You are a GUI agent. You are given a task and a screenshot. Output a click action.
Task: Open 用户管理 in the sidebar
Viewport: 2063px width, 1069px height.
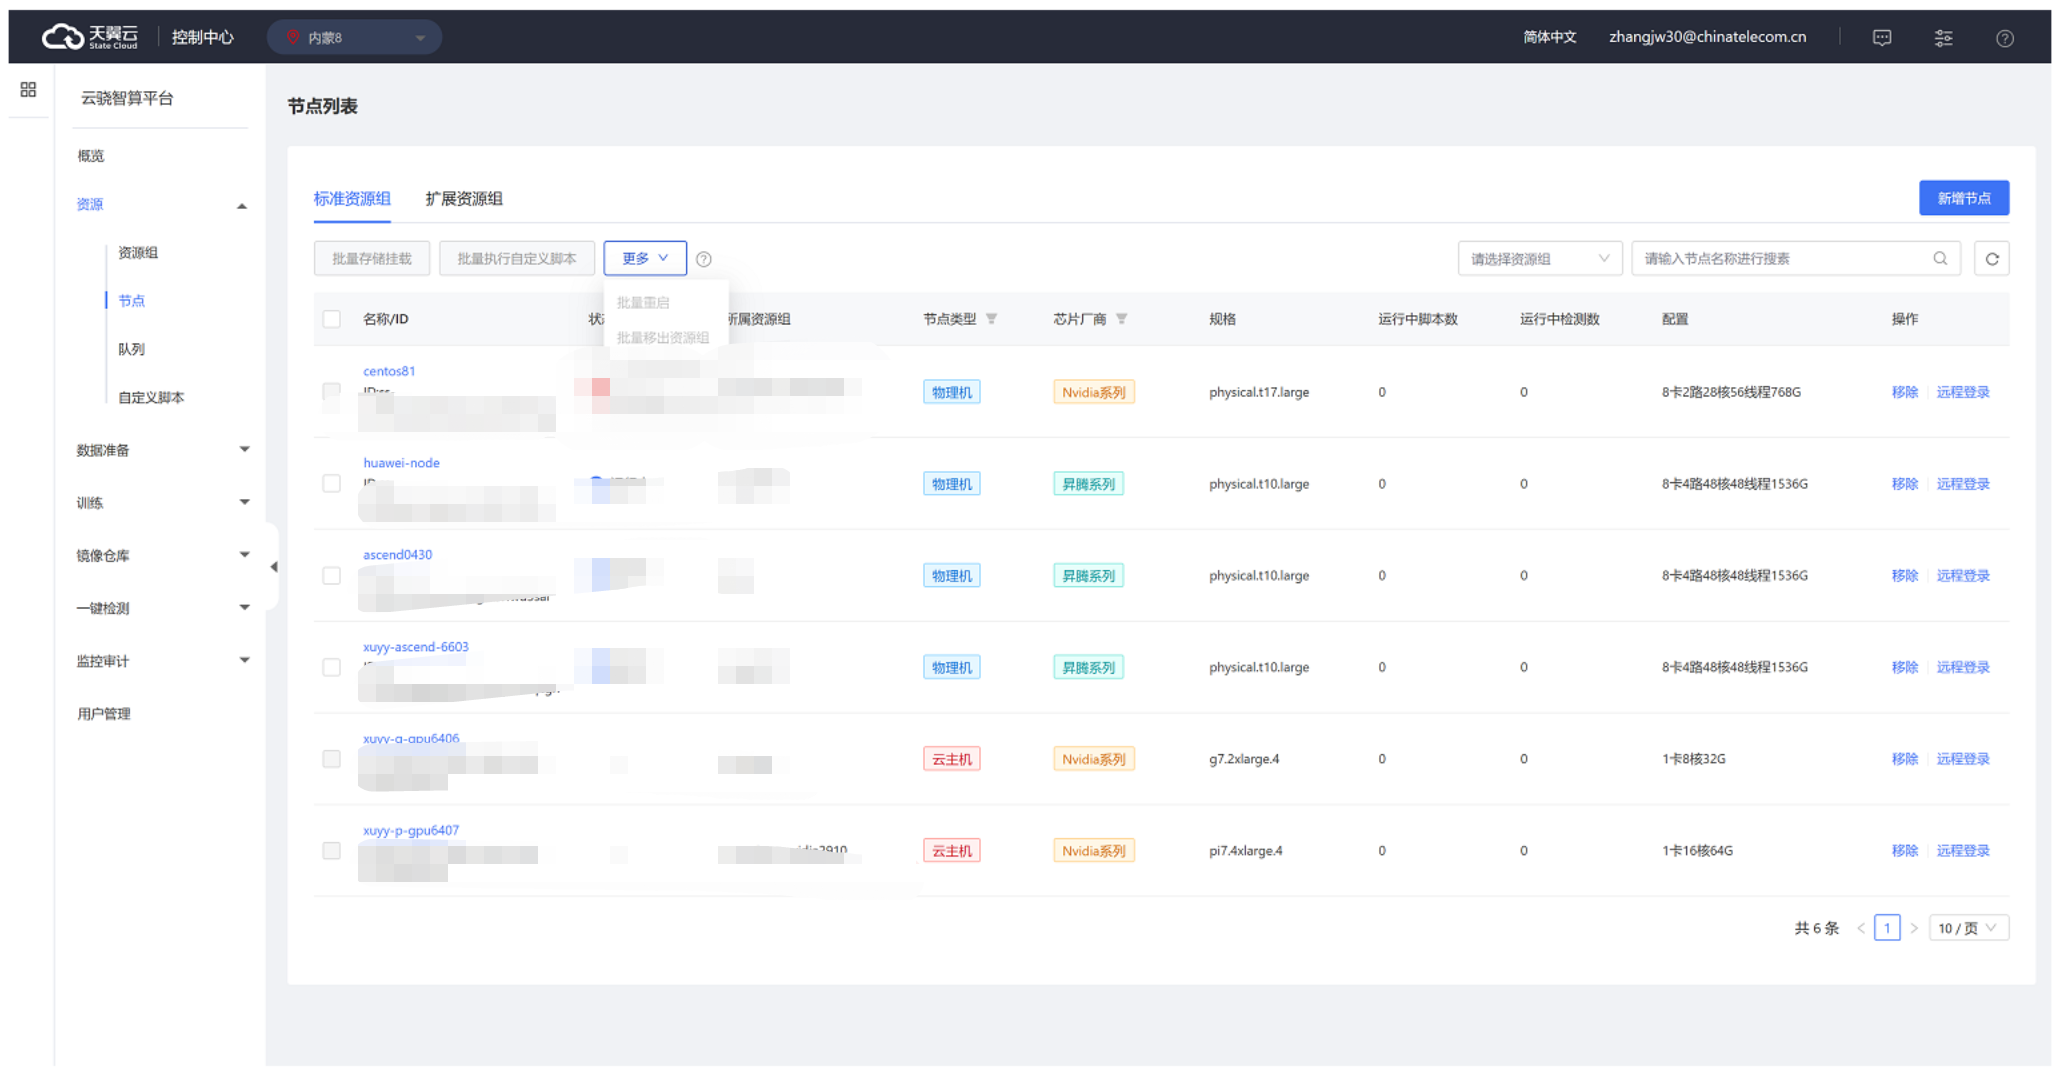pyautogui.click(x=104, y=713)
